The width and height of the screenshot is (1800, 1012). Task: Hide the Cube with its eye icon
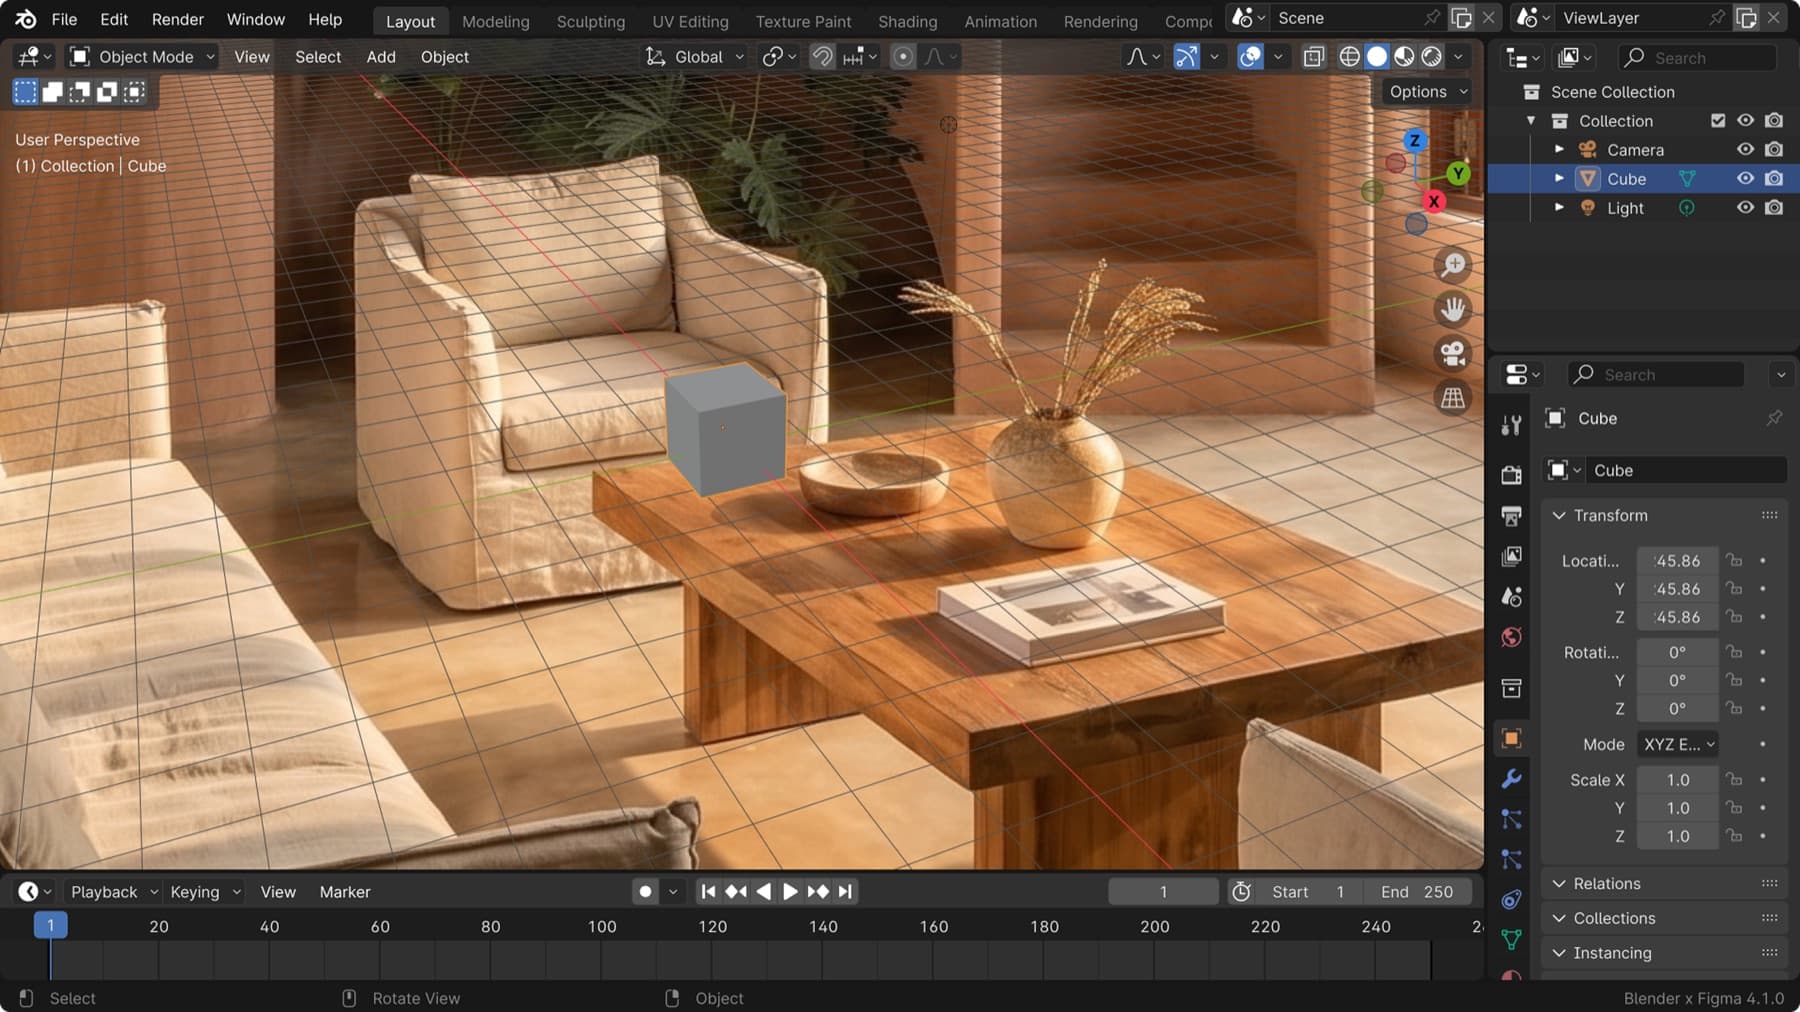[1745, 179]
